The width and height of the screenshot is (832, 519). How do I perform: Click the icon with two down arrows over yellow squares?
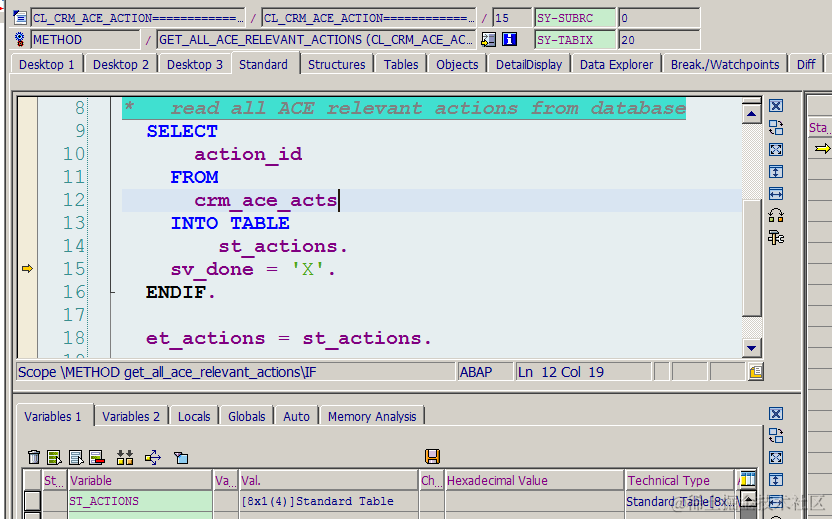pyautogui.click(x=125, y=457)
